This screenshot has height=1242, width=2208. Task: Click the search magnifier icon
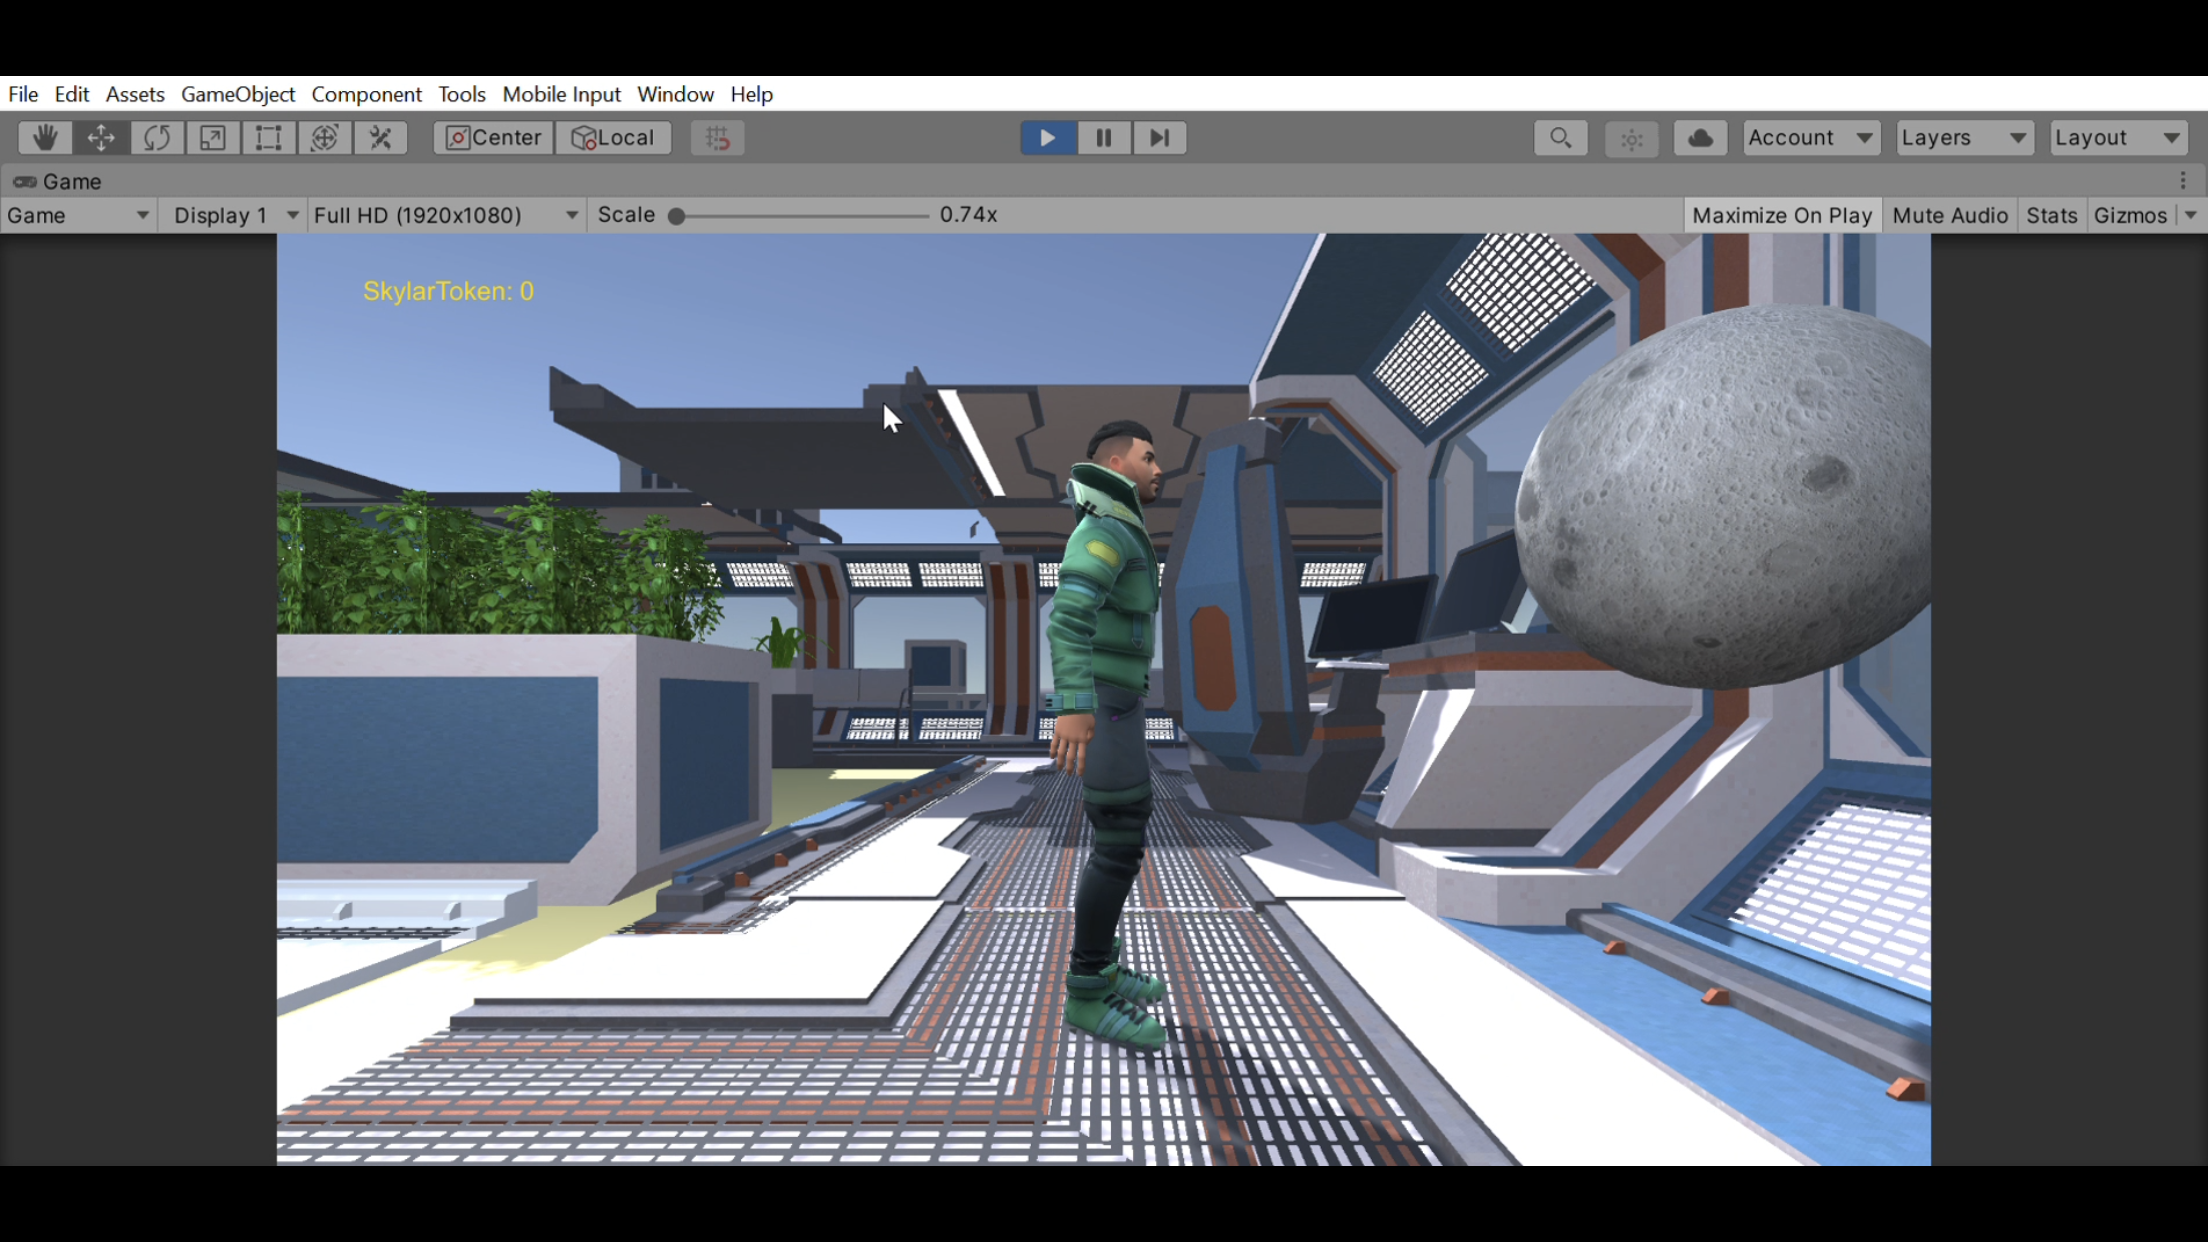1560,138
